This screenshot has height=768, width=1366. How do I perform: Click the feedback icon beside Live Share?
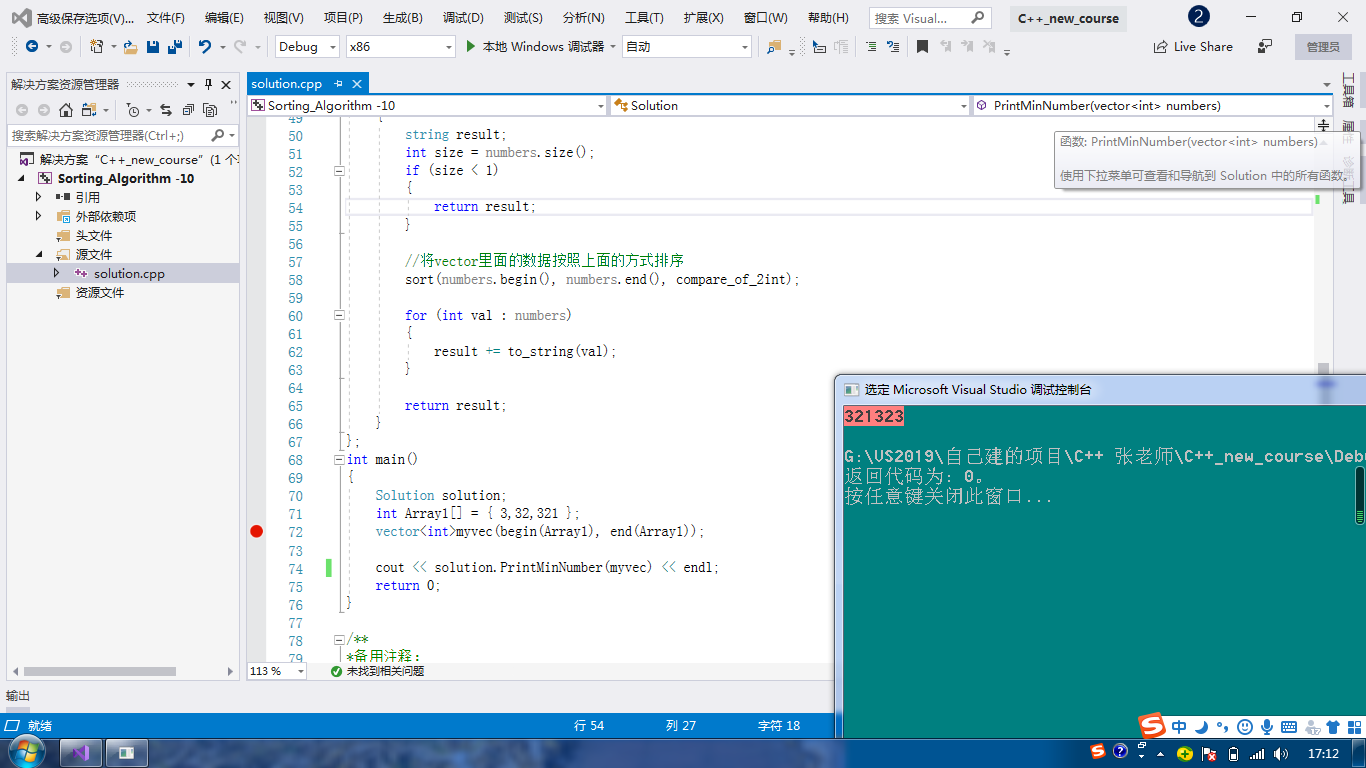pos(1265,47)
